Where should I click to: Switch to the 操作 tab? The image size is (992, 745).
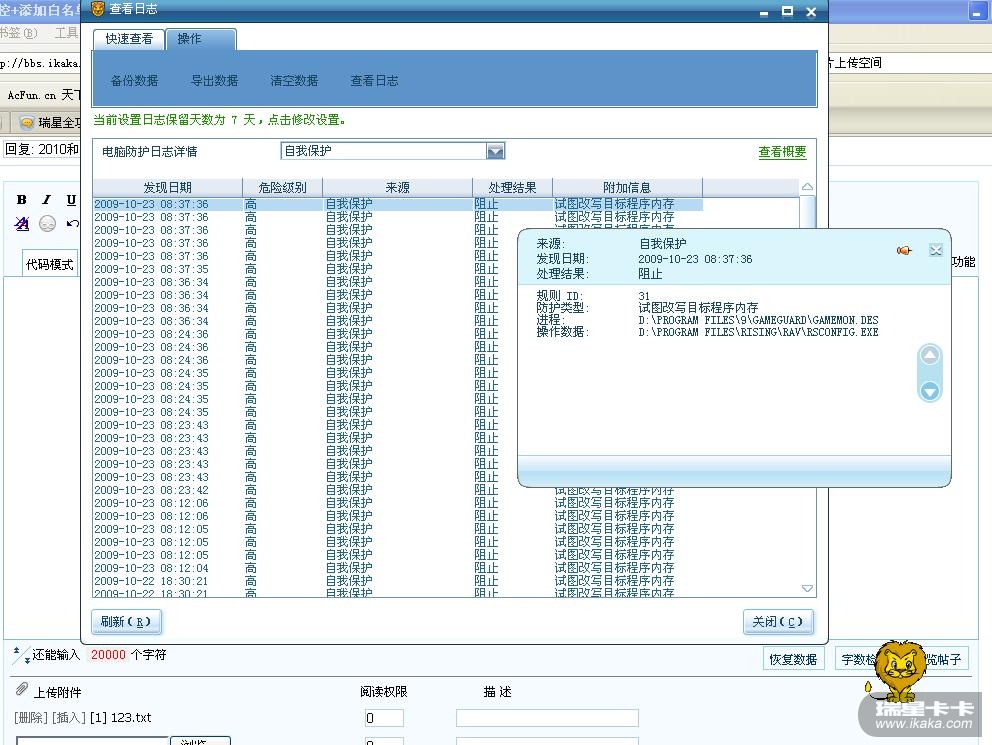(x=201, y=39)
